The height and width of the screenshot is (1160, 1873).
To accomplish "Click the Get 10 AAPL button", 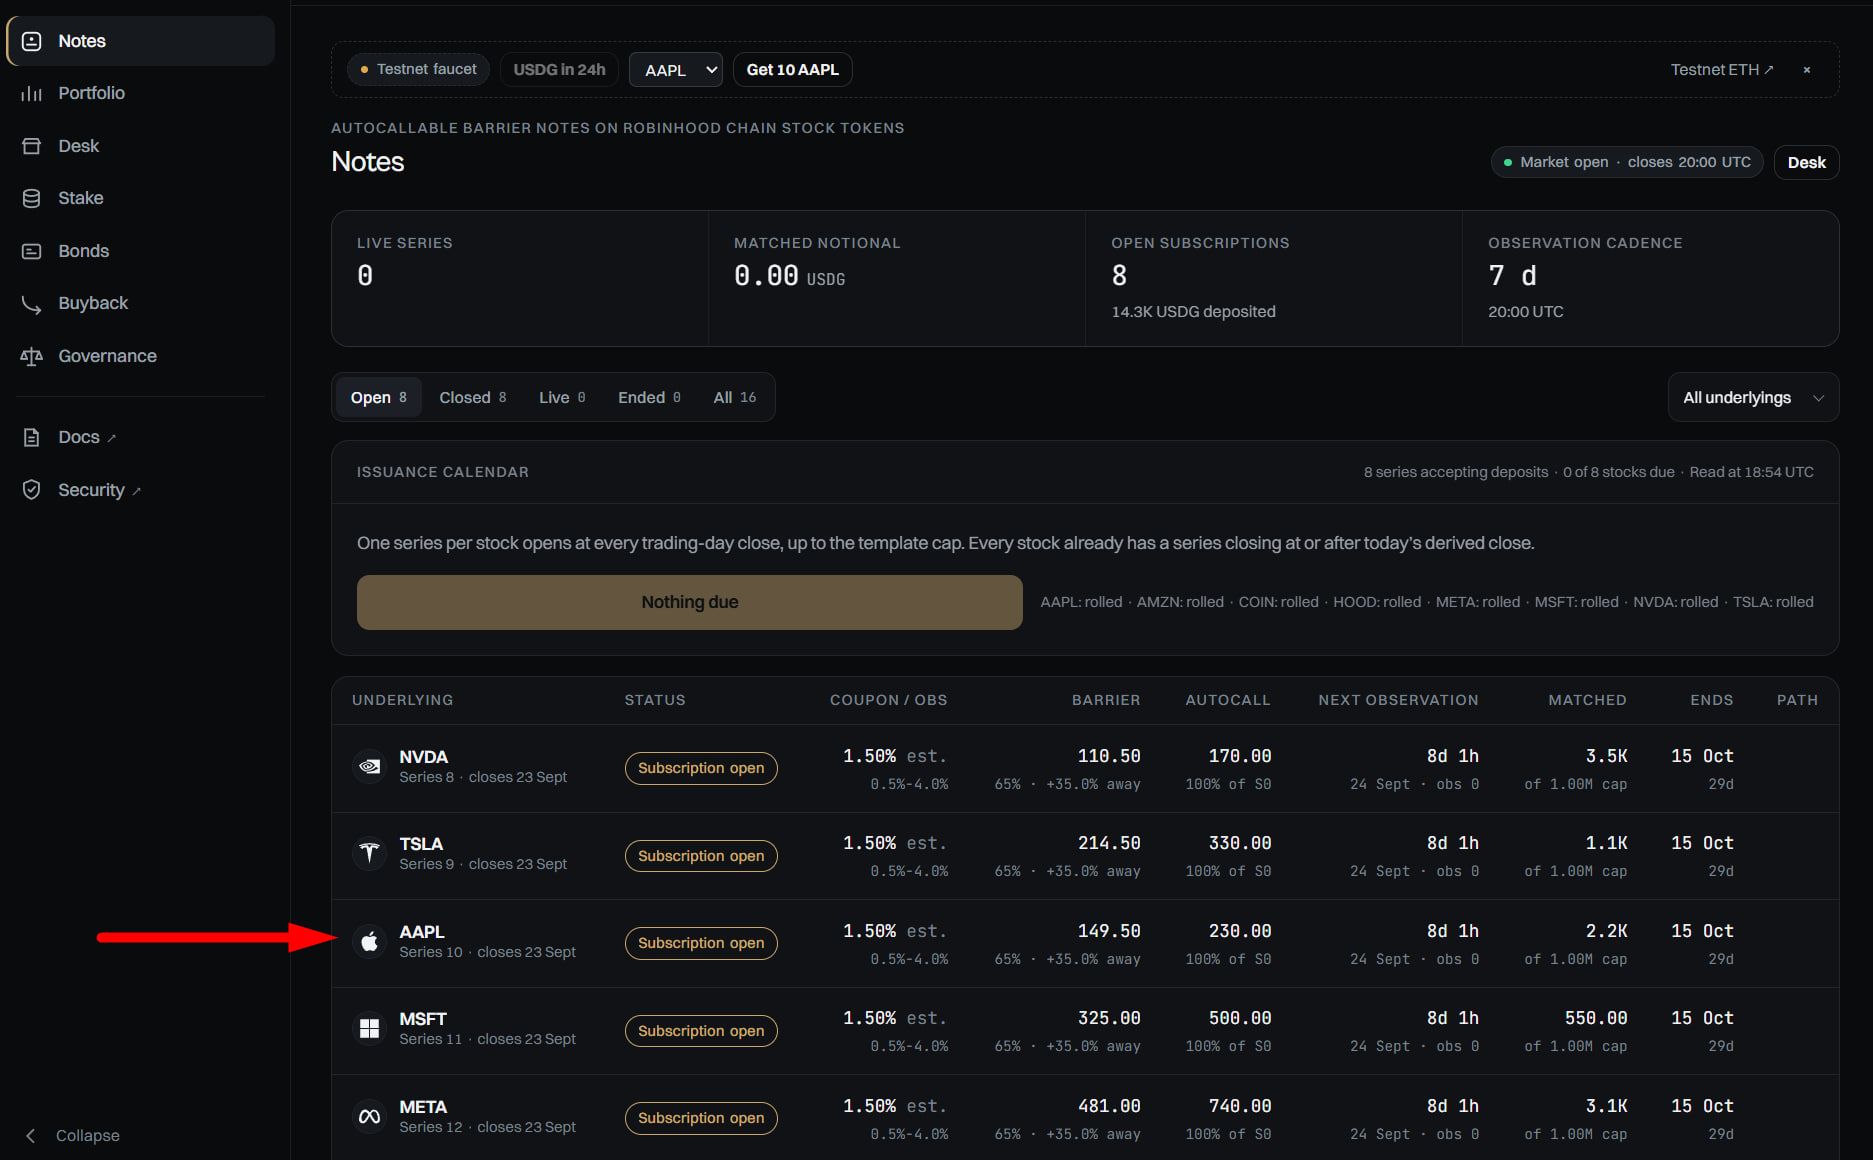I will click(793, 70).
